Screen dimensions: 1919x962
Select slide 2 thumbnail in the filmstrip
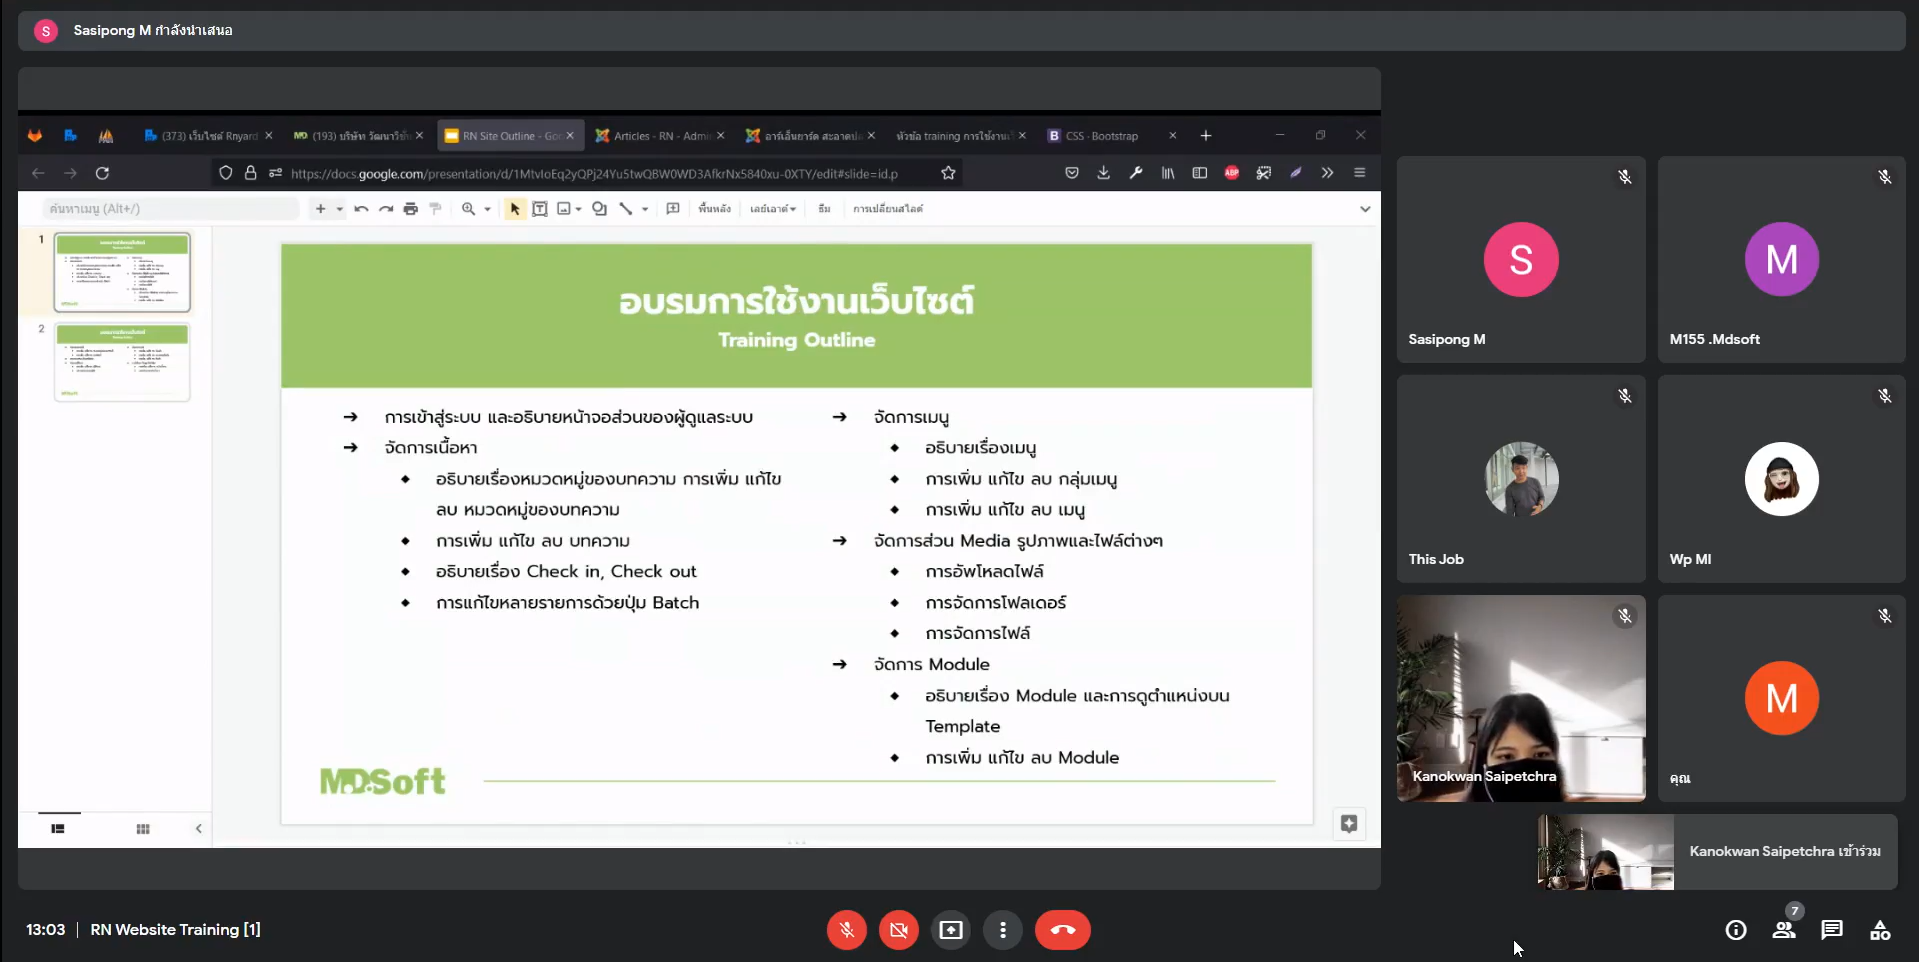coord(122,361)
